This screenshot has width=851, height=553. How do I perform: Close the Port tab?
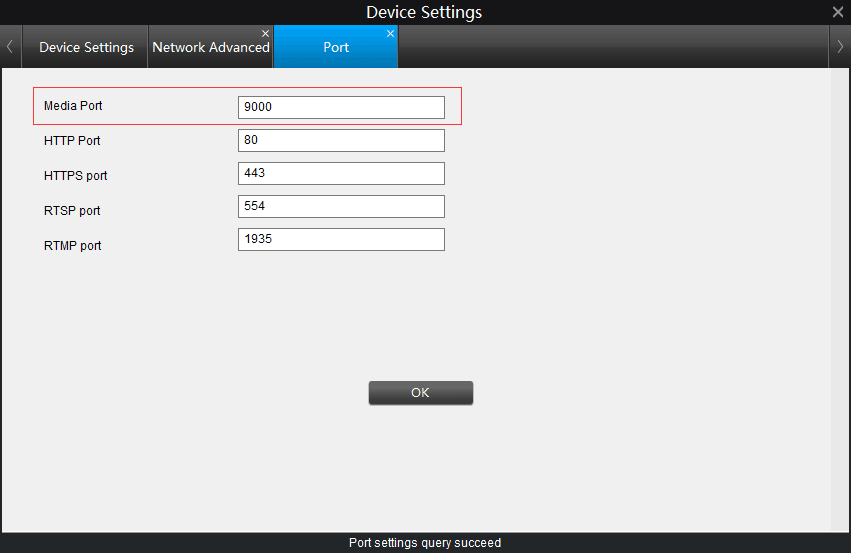(x=390, y=34)
